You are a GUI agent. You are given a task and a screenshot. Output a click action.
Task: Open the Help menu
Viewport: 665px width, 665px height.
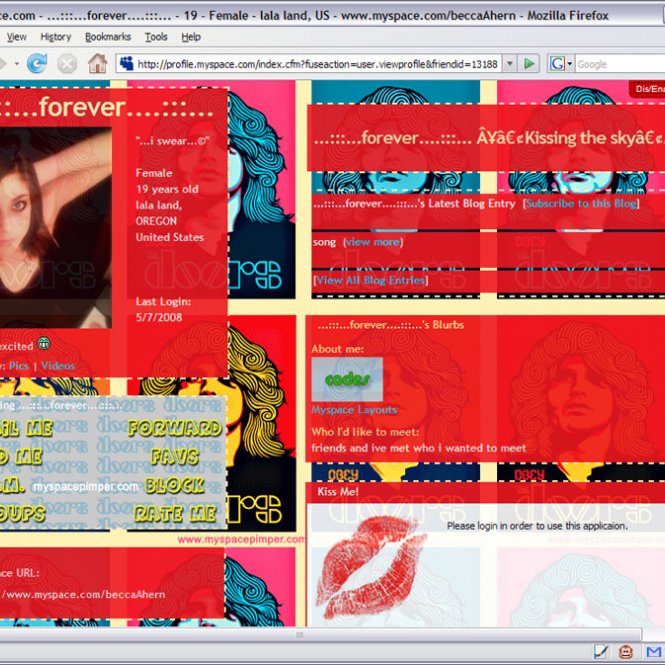click(191, 37)
